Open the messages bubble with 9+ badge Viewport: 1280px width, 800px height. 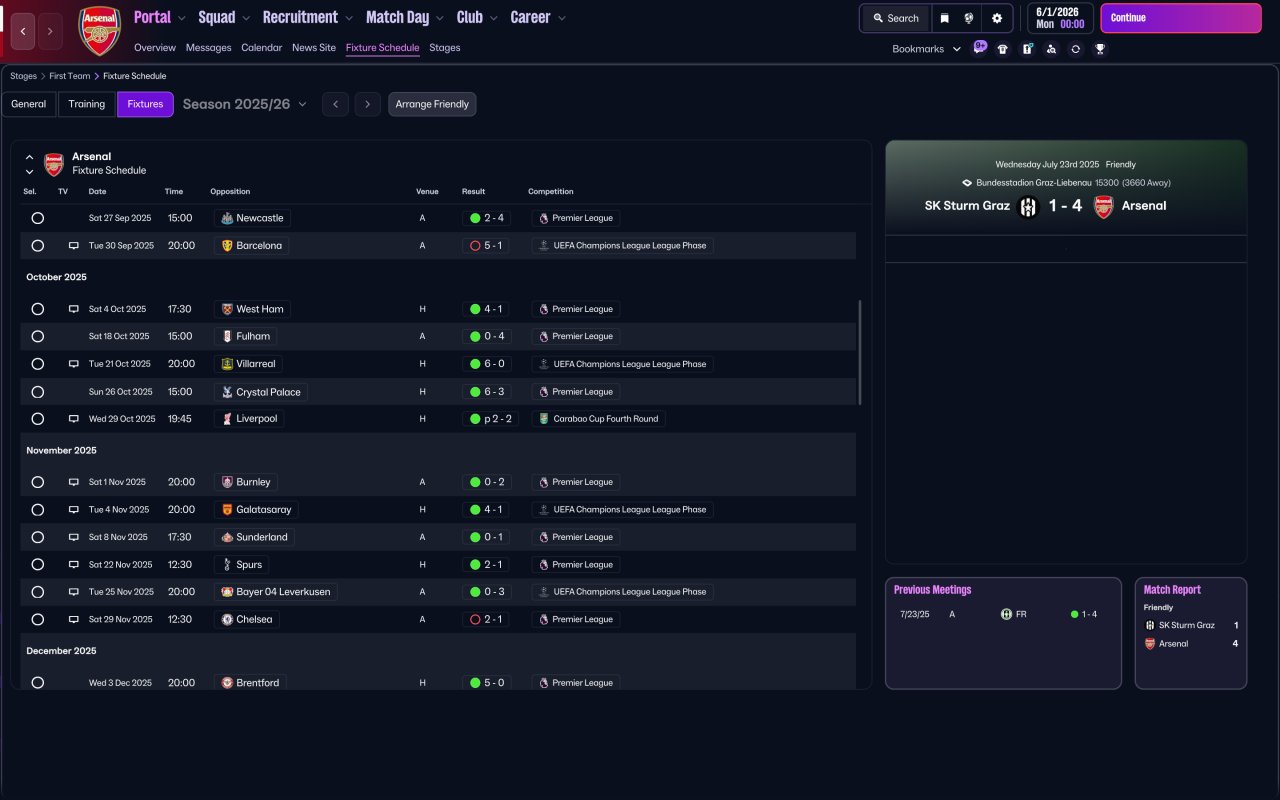coord(979,47)
